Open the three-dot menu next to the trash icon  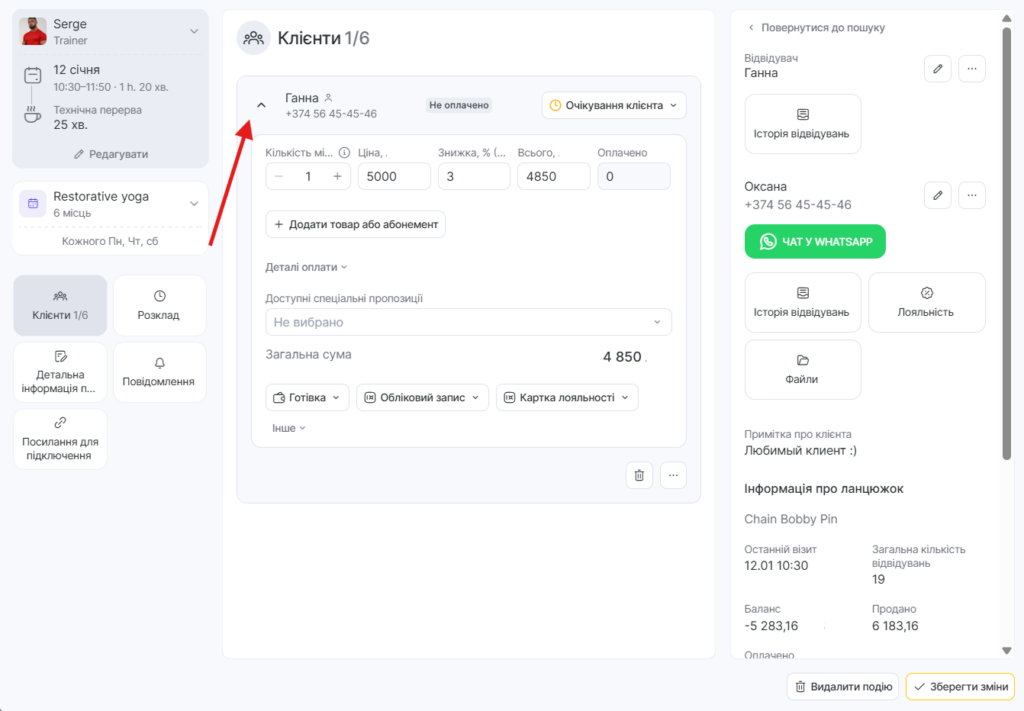point(673,475)
